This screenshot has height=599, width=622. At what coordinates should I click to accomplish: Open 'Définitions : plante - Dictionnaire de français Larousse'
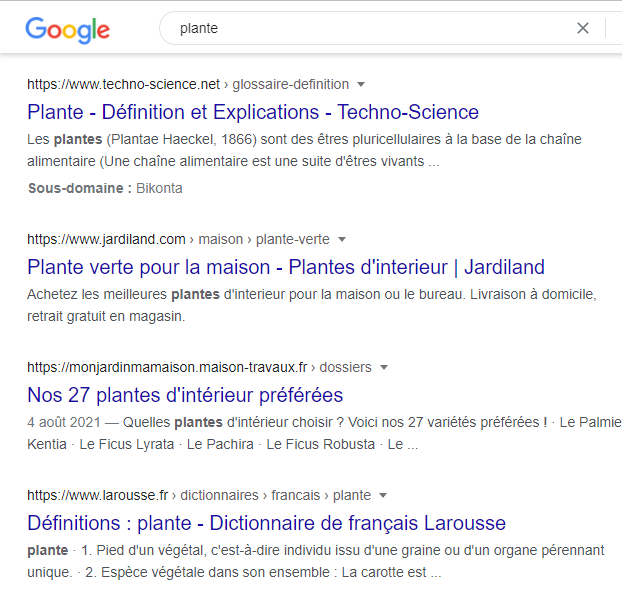point(267,523)
